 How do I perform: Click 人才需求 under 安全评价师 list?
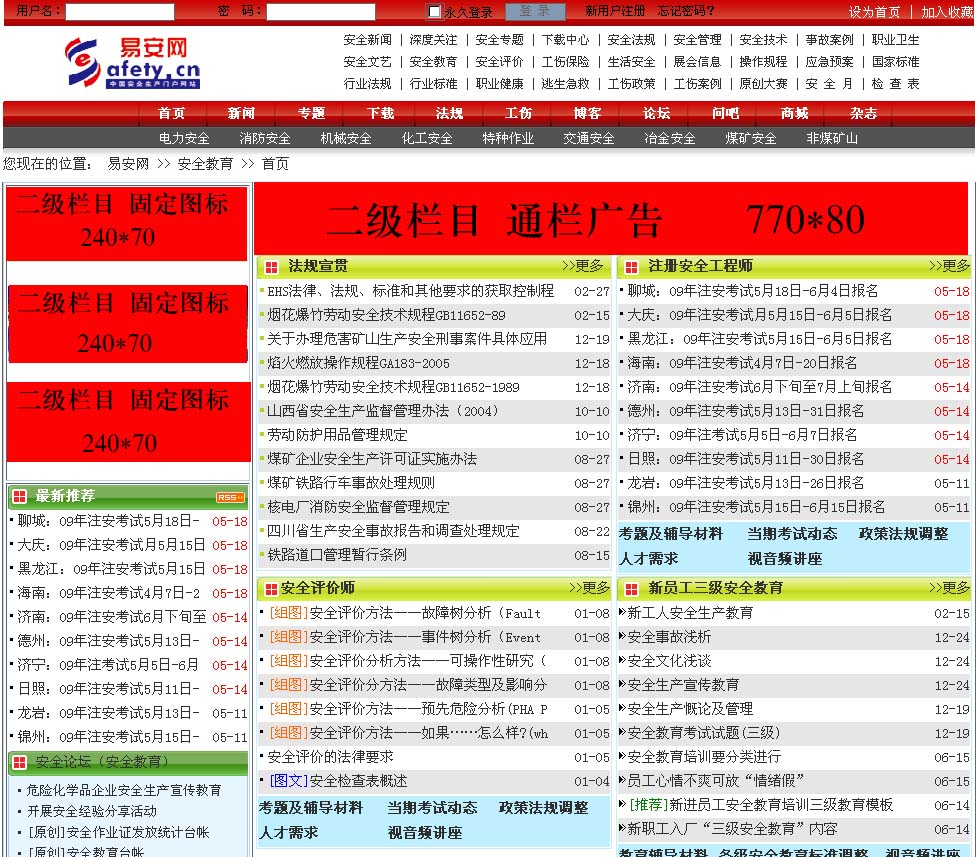pyautogui.click(x=288, y=833)
